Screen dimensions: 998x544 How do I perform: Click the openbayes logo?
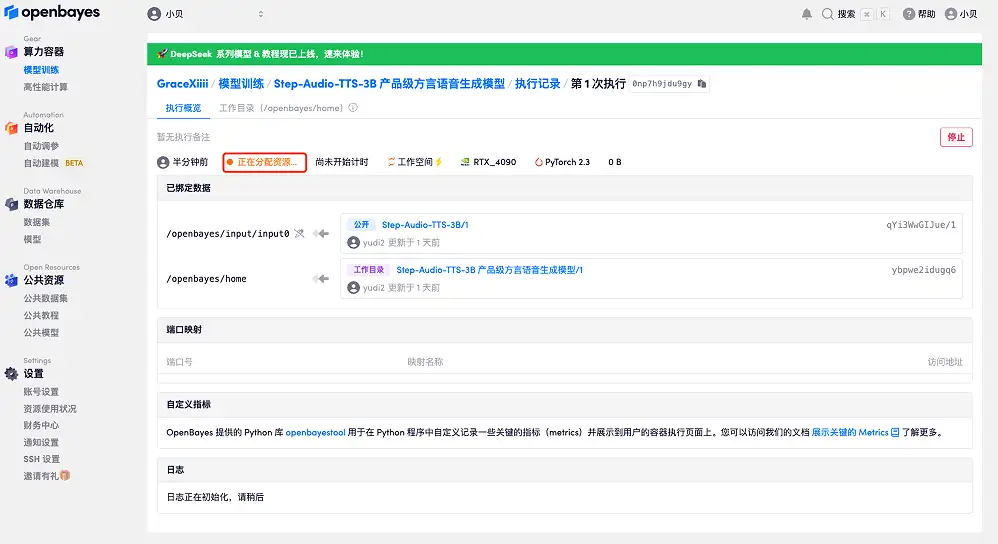(52, 12)
